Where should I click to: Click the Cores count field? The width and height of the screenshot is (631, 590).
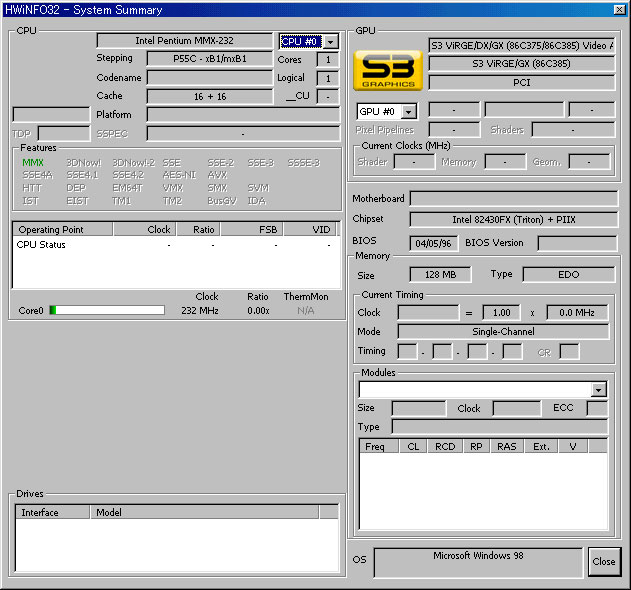(328, 60)
